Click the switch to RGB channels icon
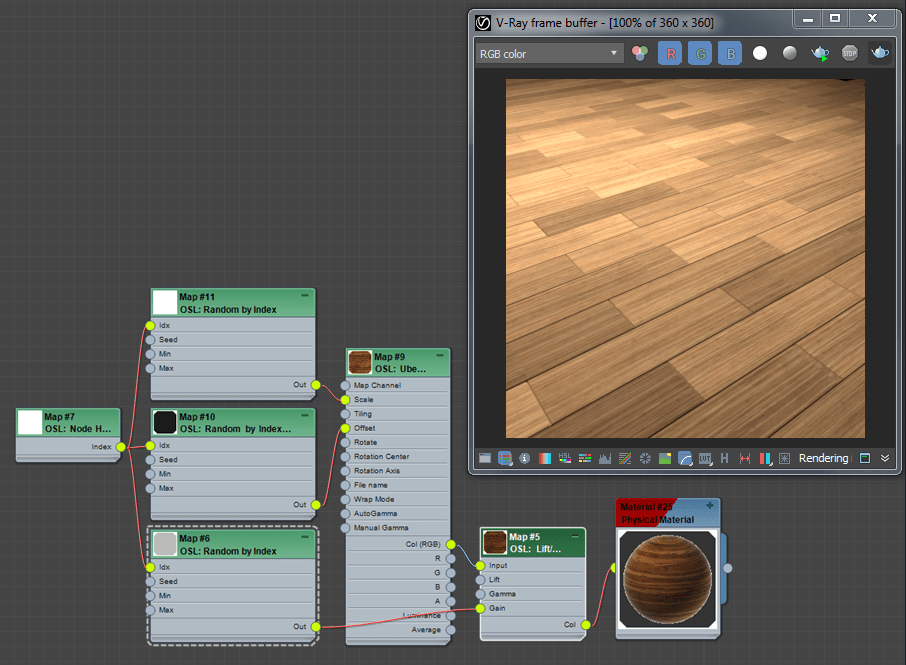Screen dimensions: 906x665 click(x=640, y=54)
